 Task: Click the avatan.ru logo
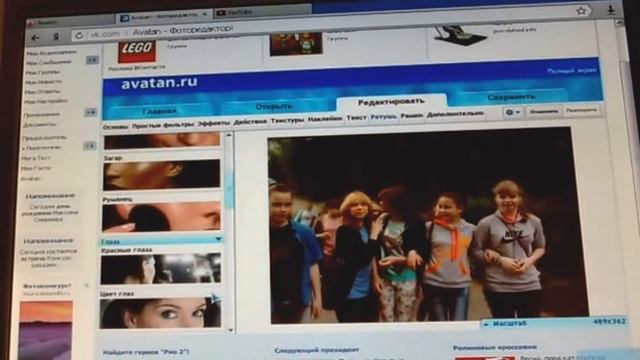click(159, 82)
